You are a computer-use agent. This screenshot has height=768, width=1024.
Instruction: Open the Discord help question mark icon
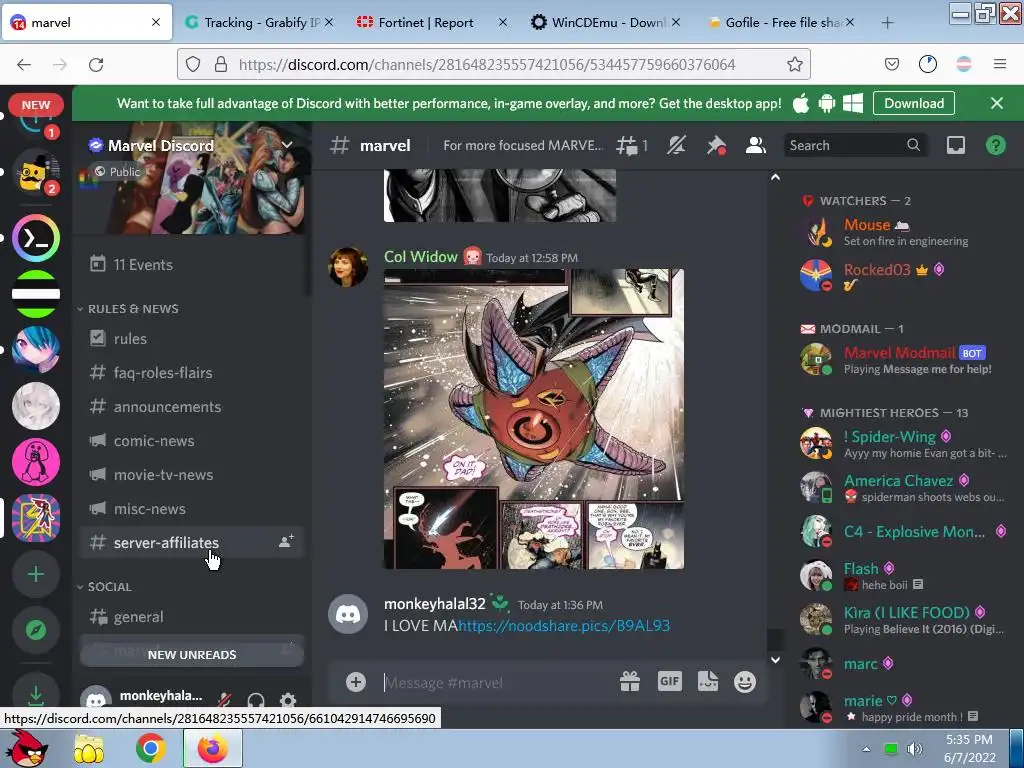[995, 145]
